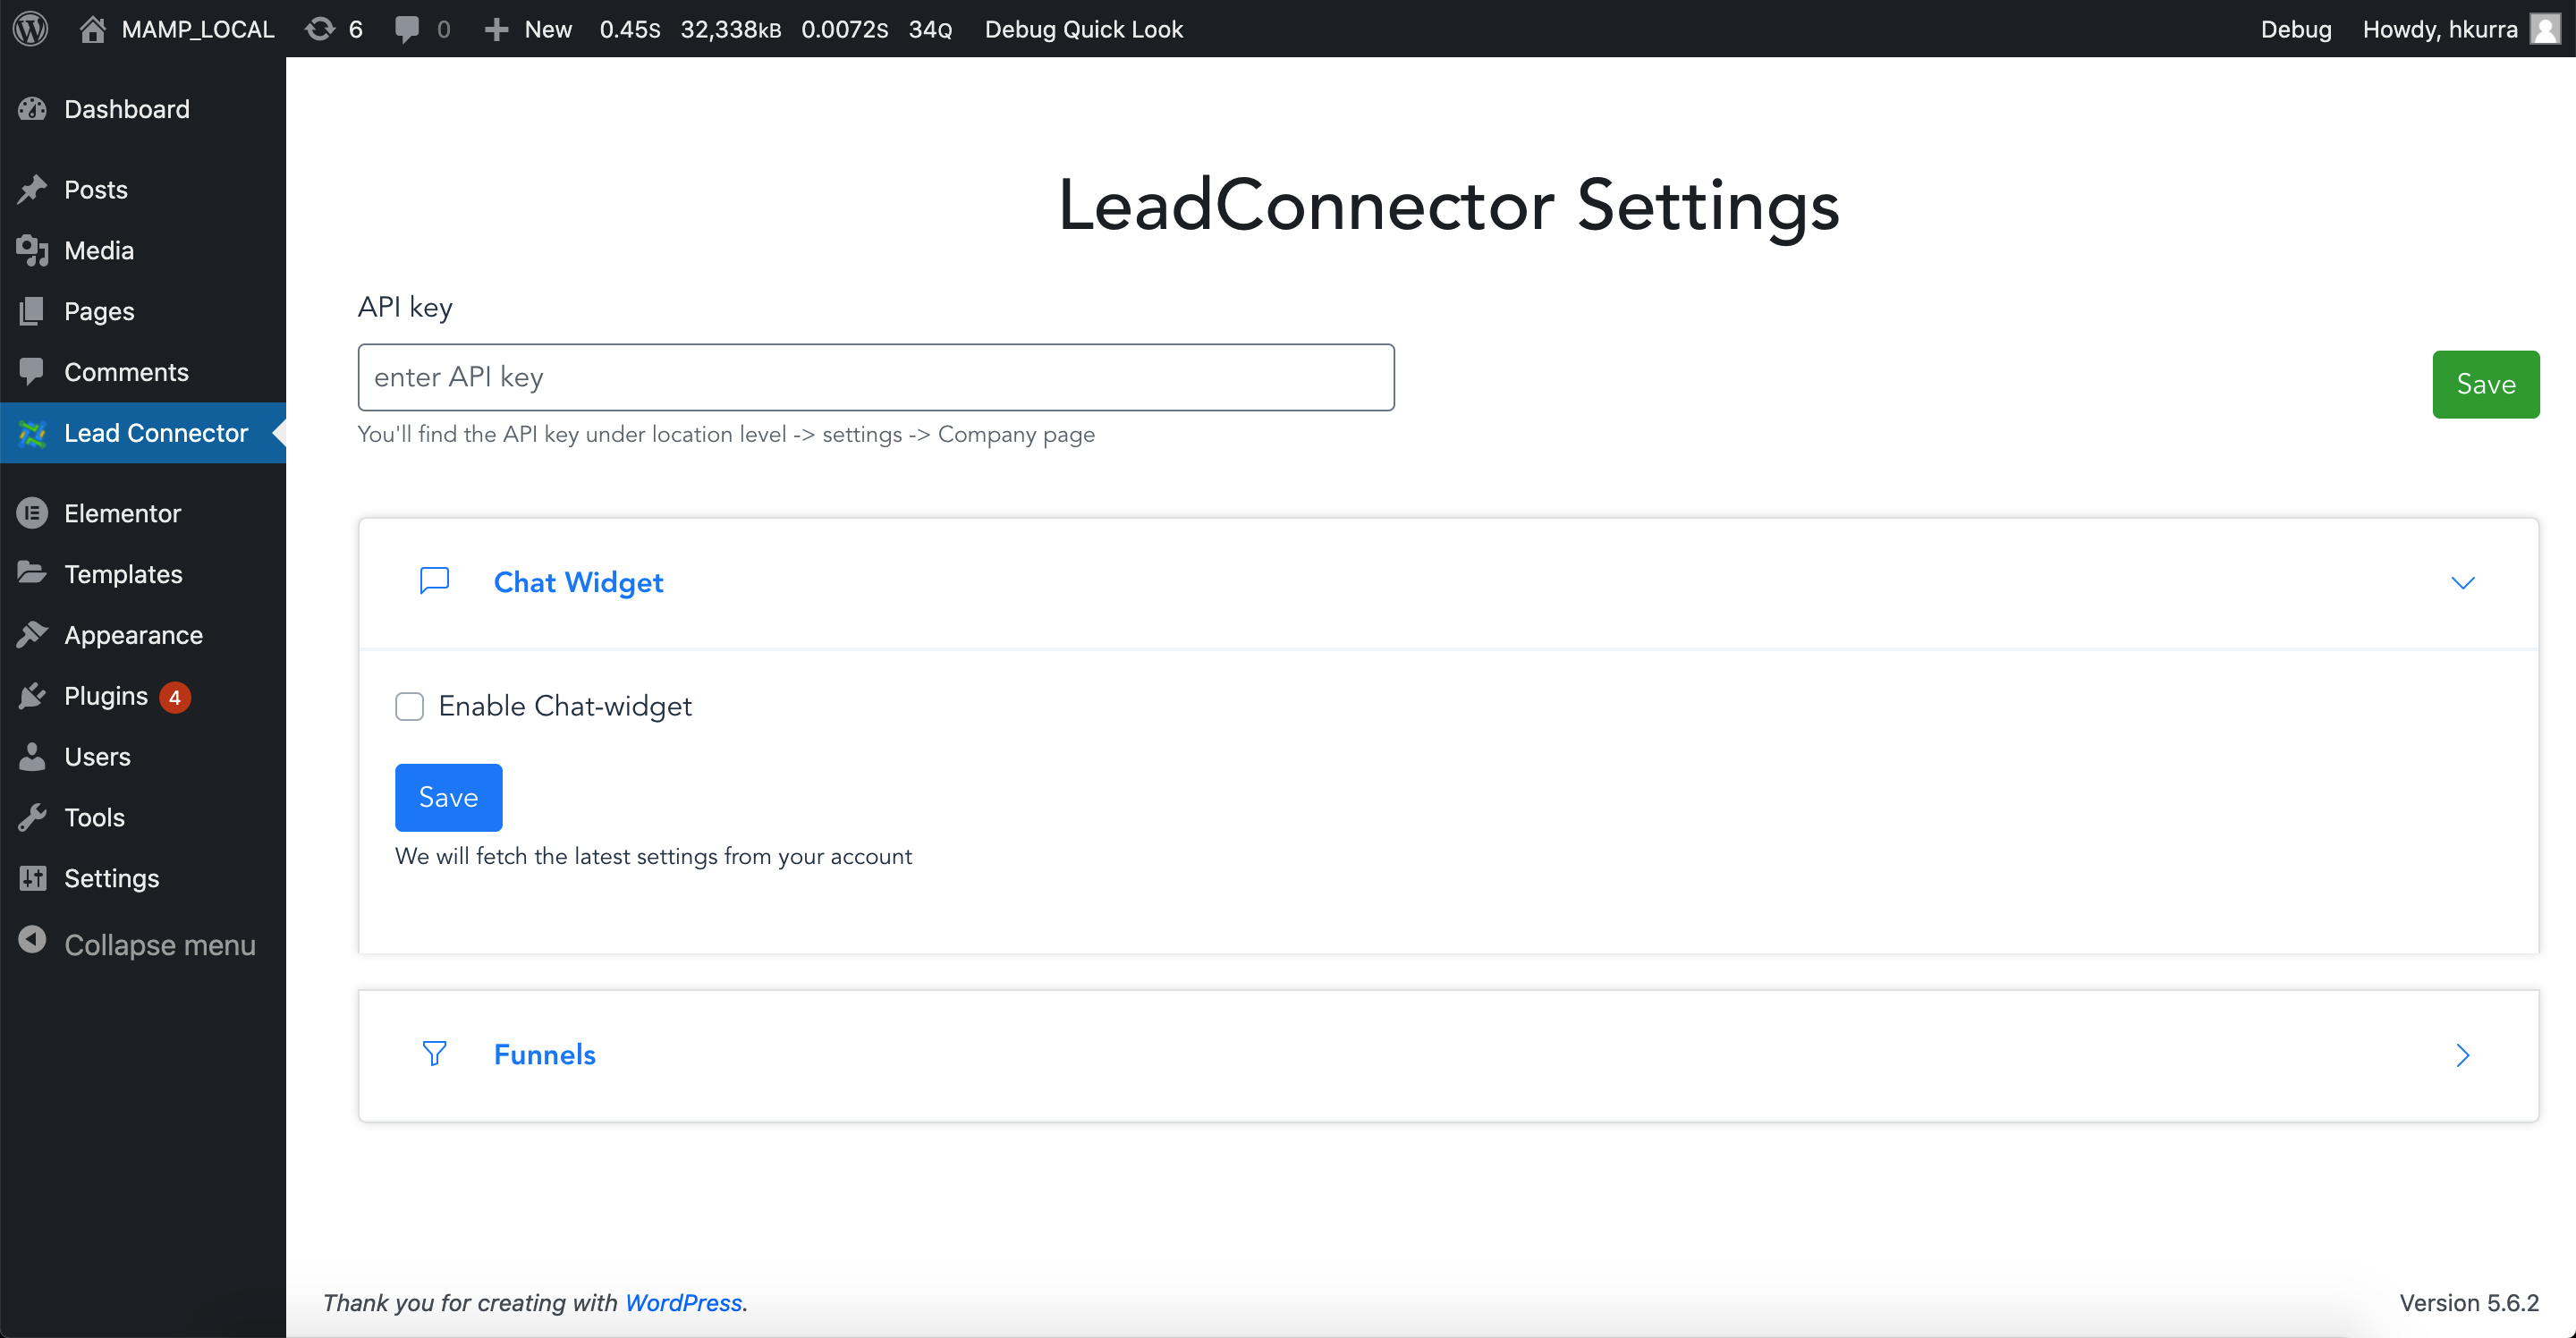This screenshot has width=2576, height=1338.
Task: Open the WordPress logo menu
Action: click(x=30, y=29)
